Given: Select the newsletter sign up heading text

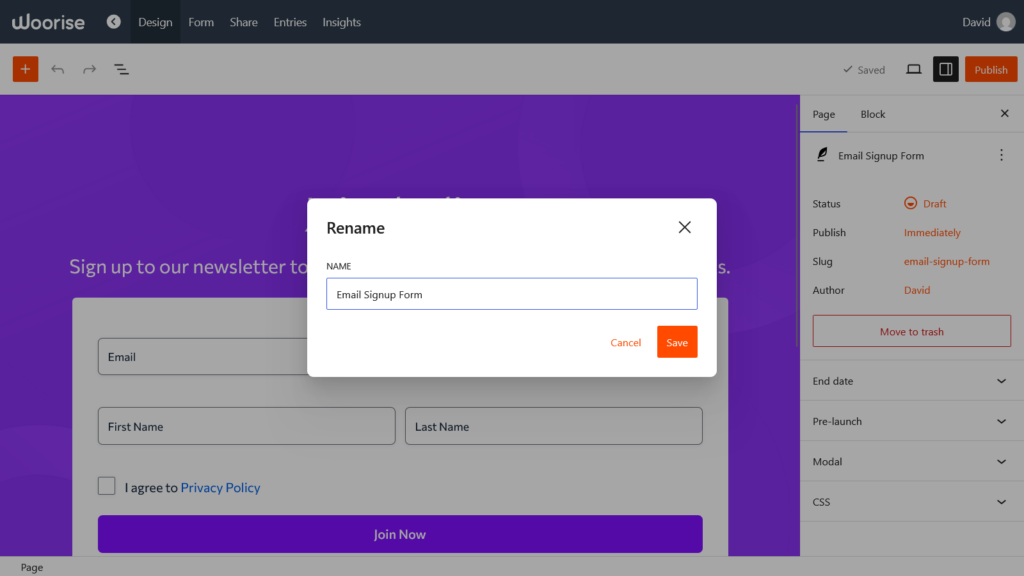Looking at the screenshot, I should coord(188,266).
